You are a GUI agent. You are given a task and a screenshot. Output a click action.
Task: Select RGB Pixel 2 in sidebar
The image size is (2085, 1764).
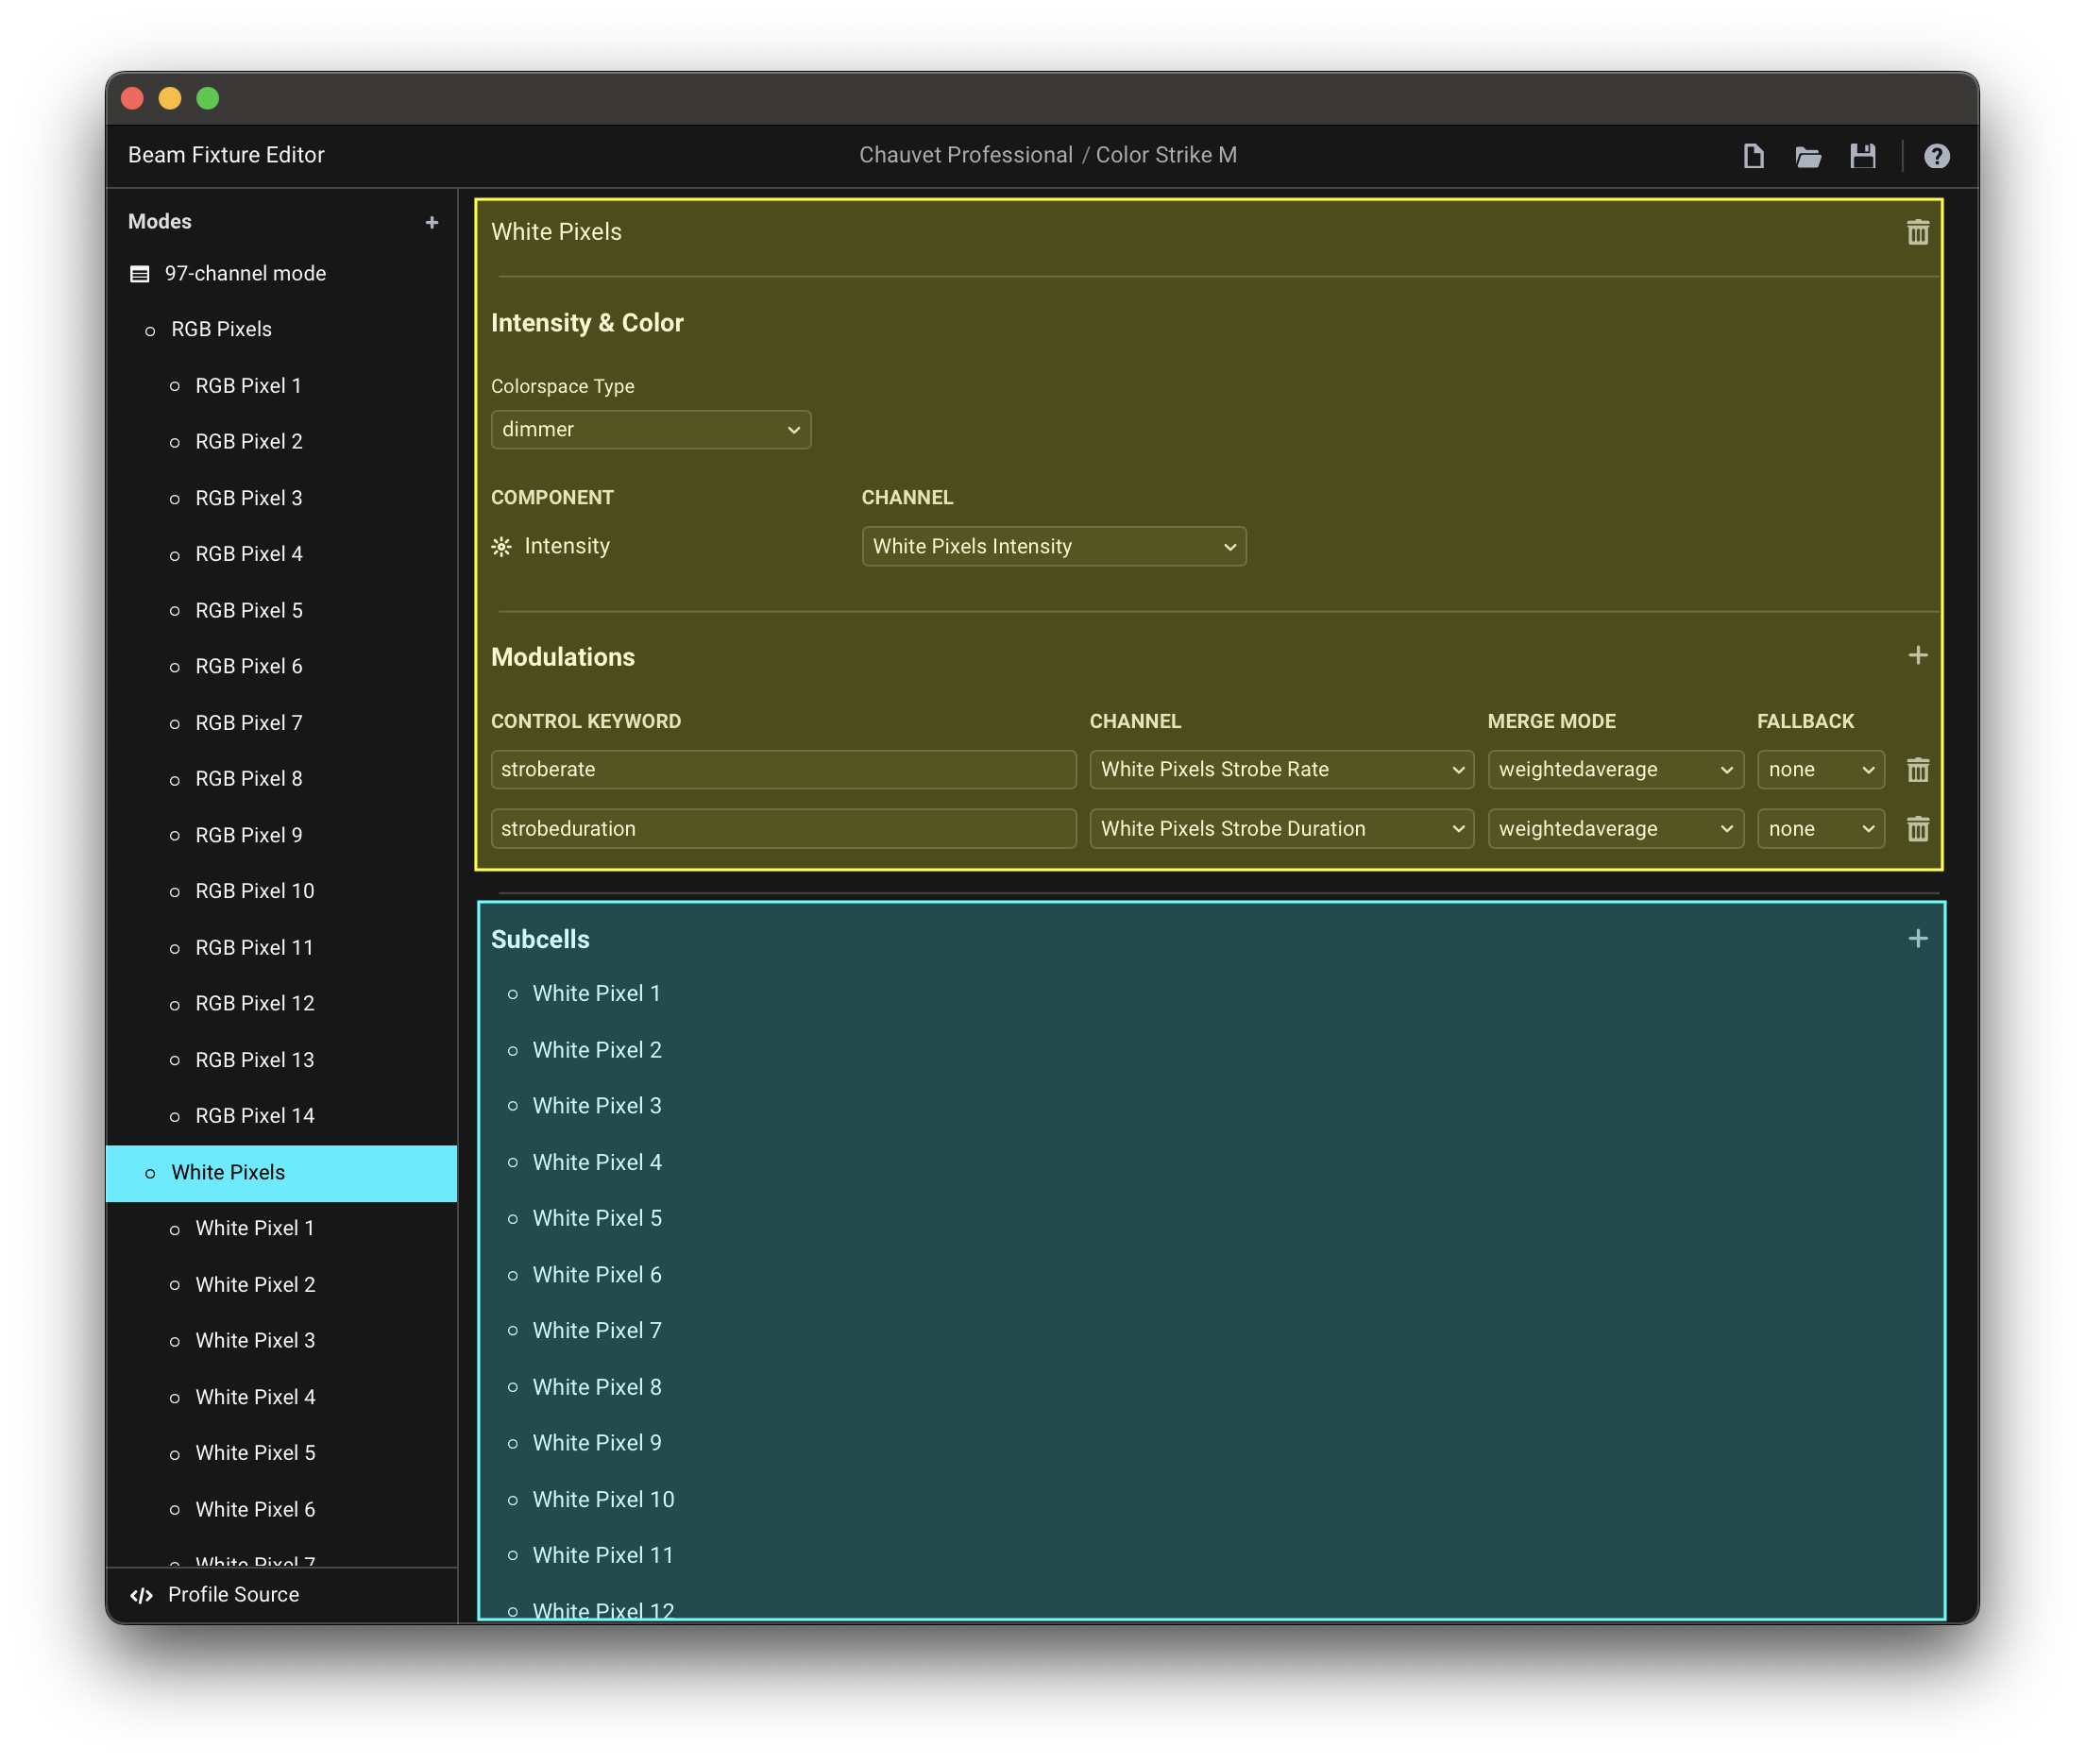pos(282,442)
